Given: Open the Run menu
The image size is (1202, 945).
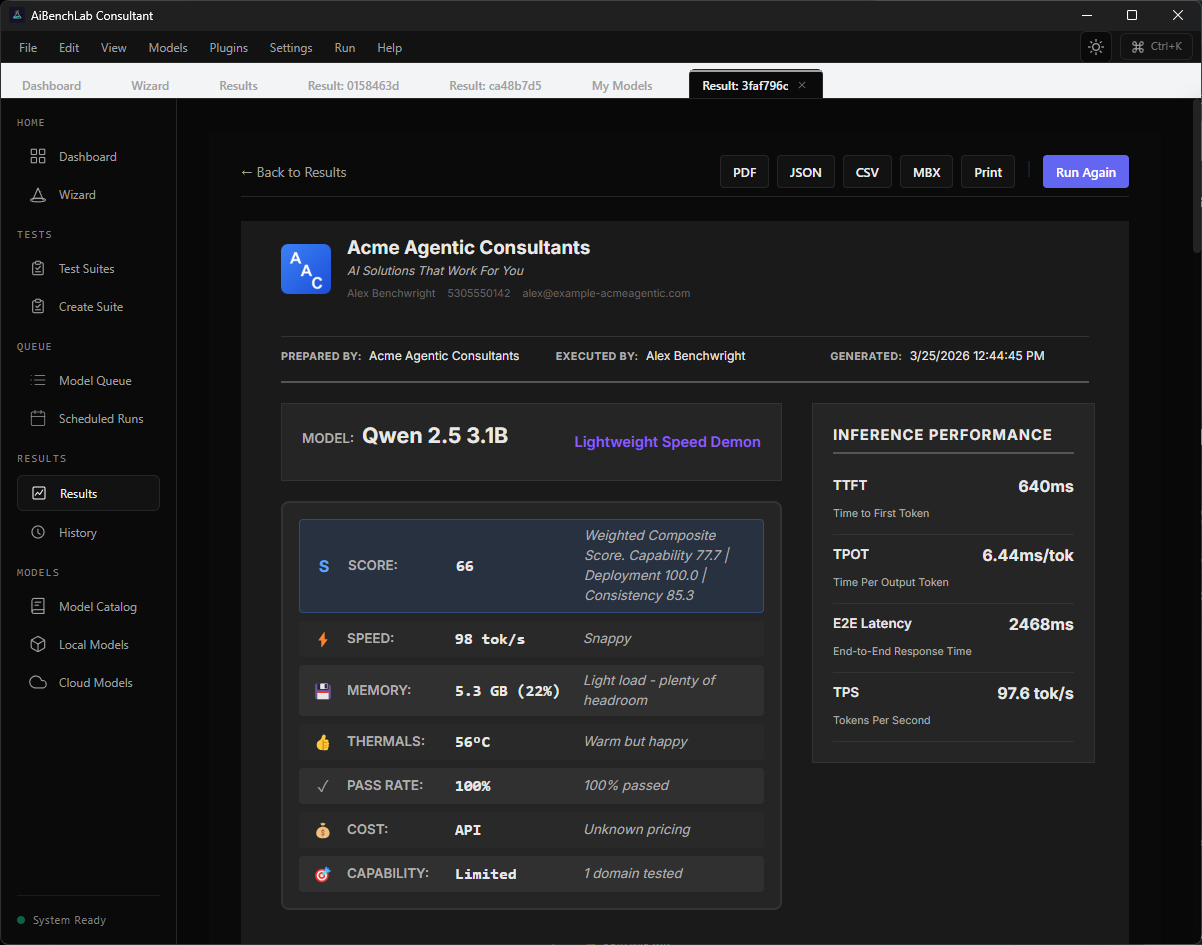Looking at the screenshot, I should click(x=345, y=47).
